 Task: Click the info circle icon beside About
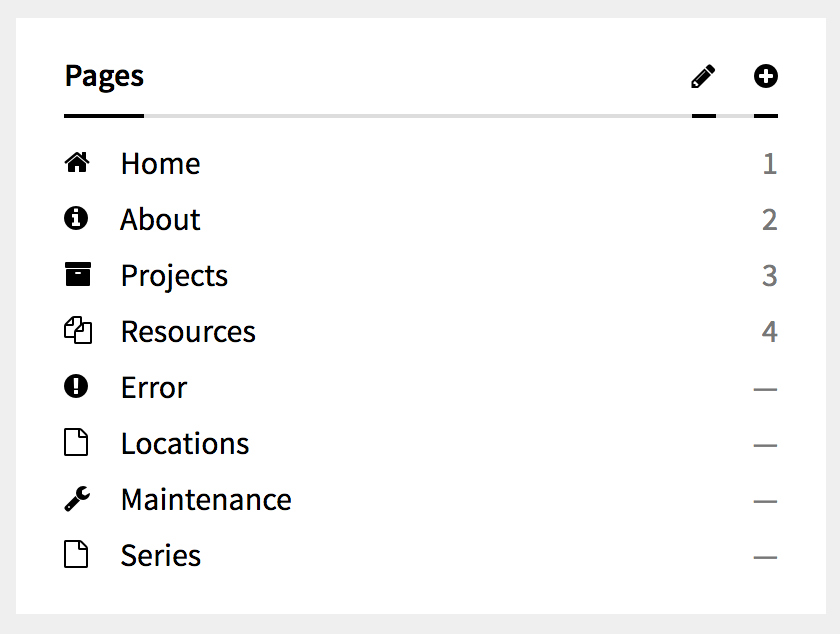76,219
